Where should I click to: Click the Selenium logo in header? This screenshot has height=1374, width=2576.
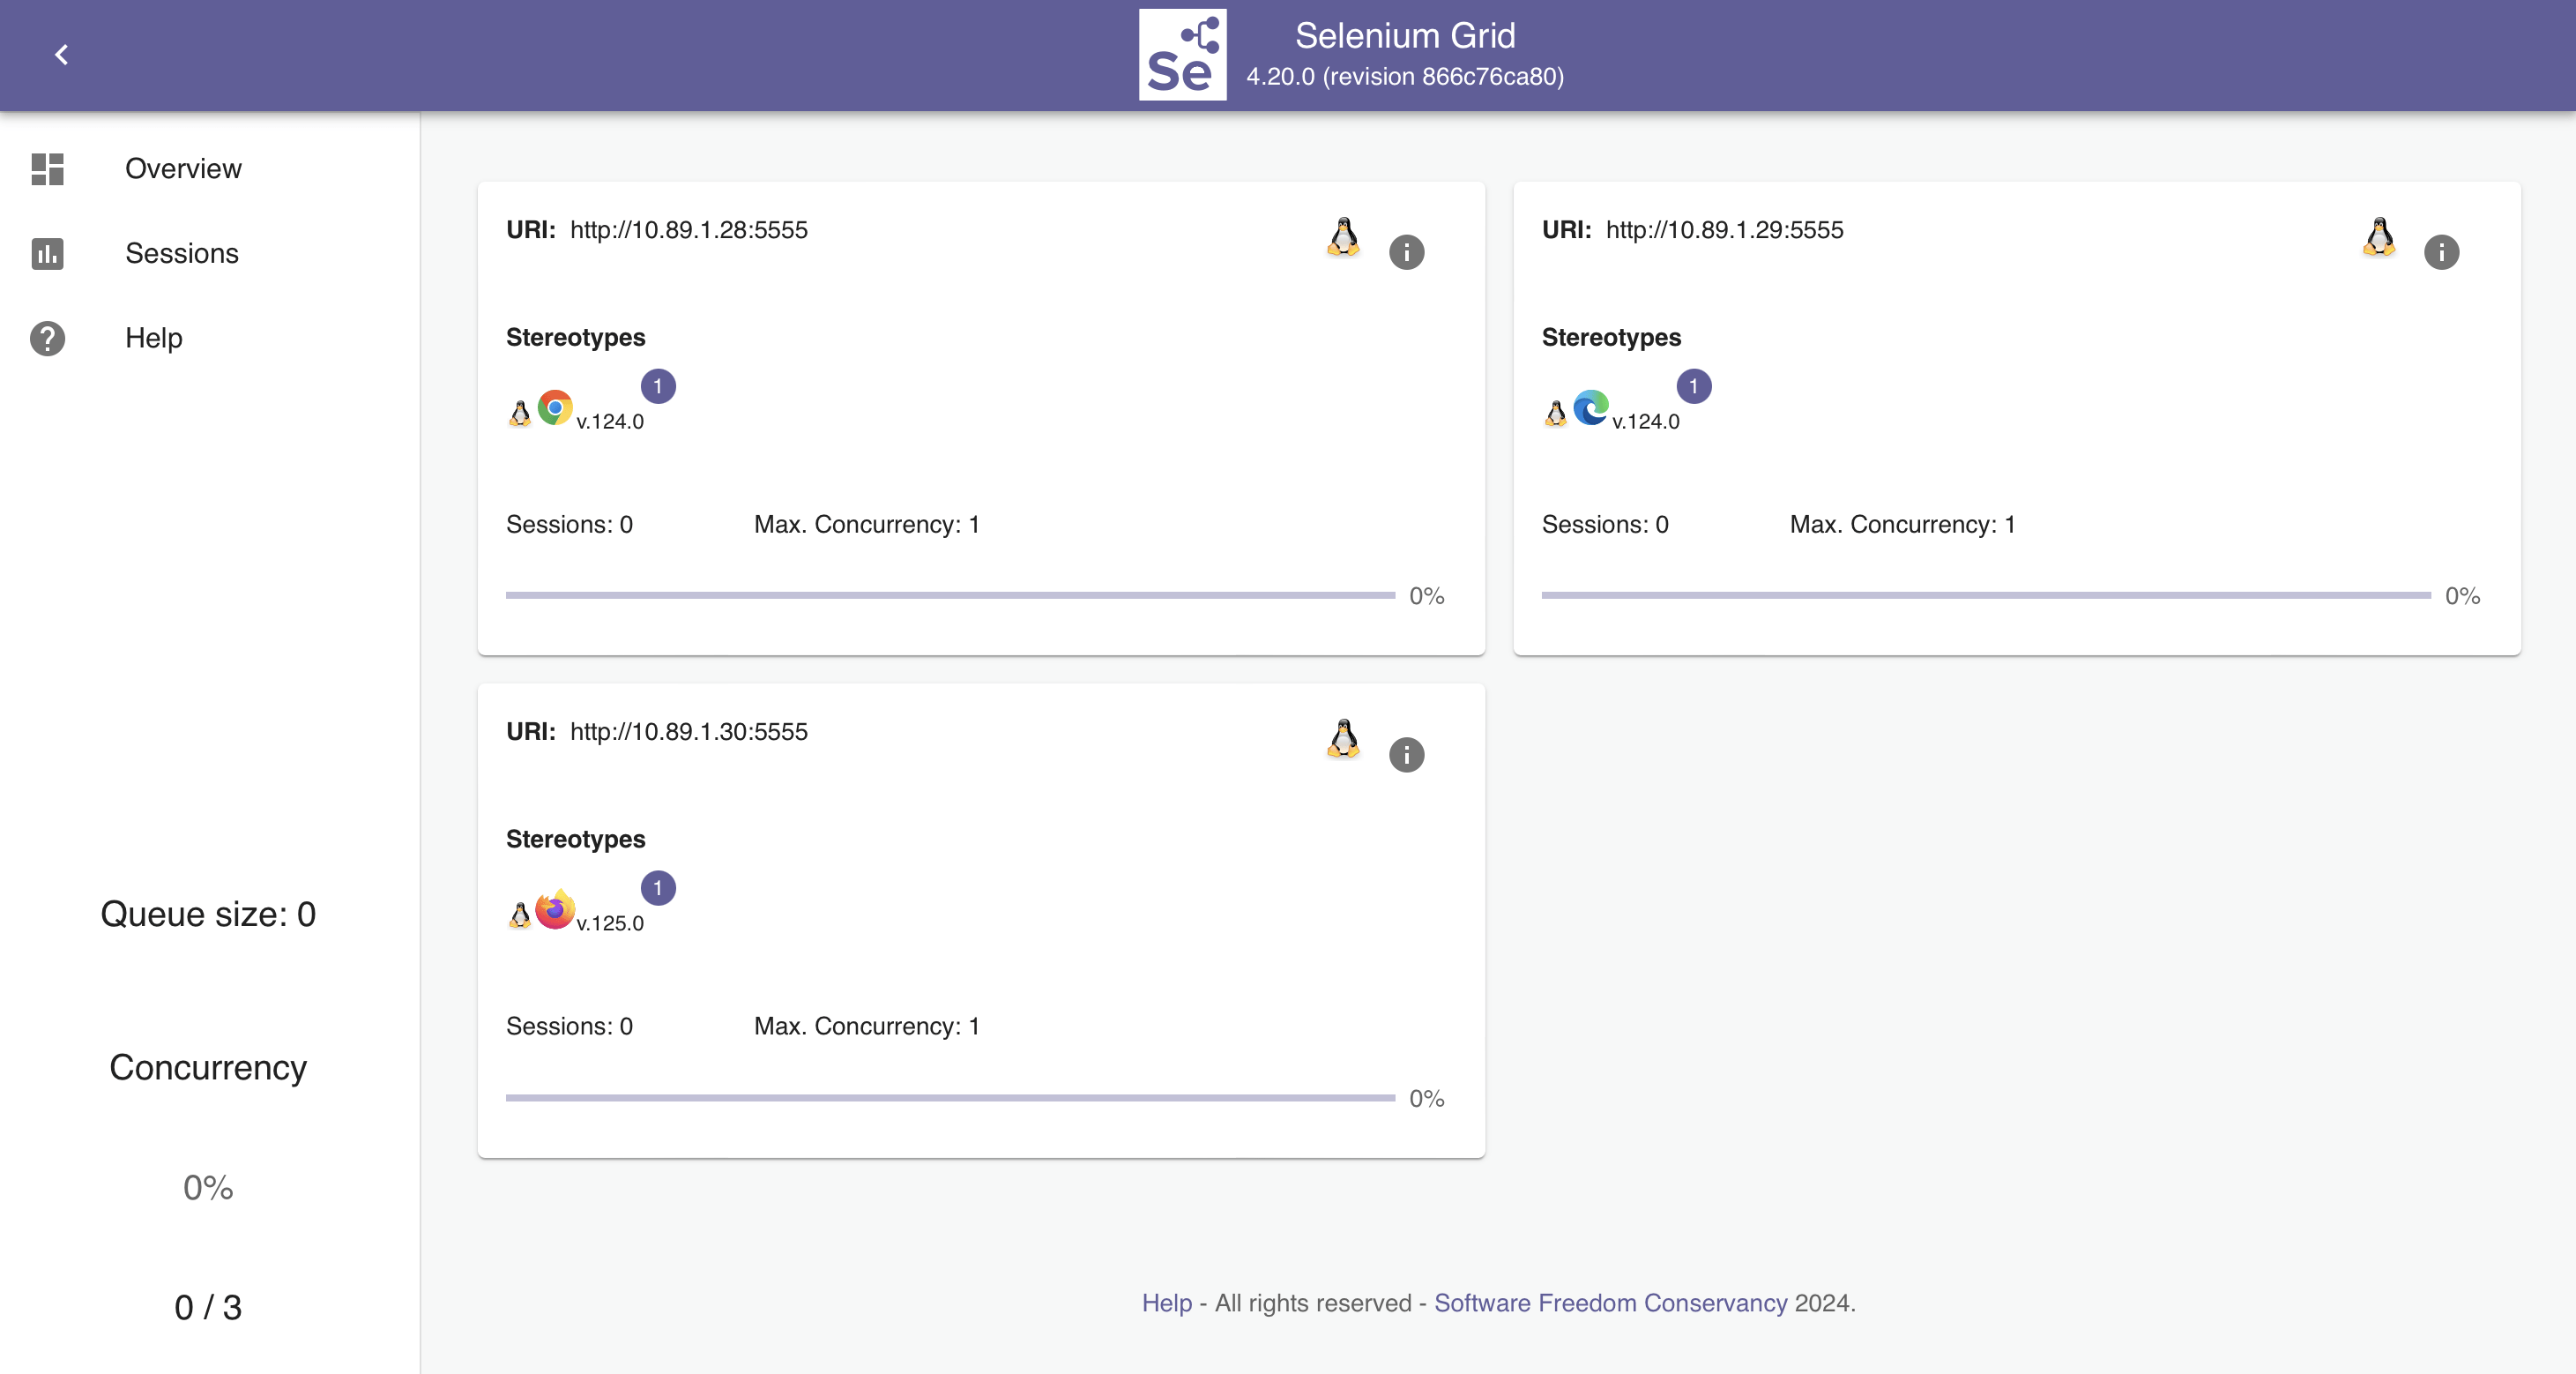click(x=1182, y=55)
